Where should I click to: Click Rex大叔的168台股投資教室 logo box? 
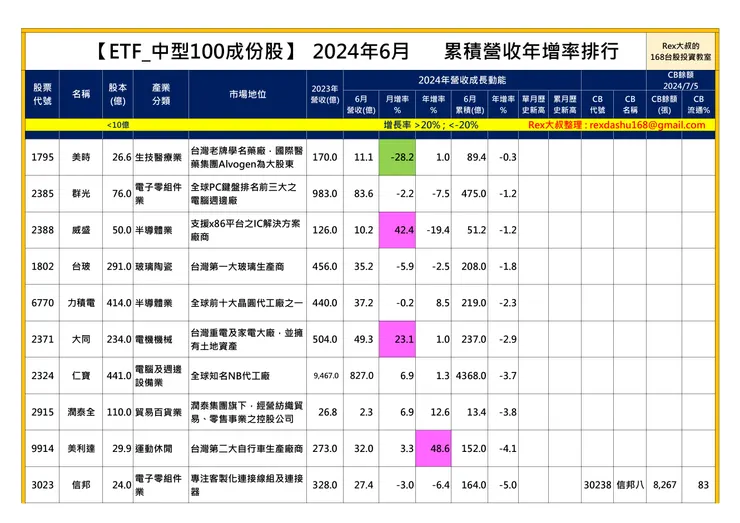(x=681, y=51)
